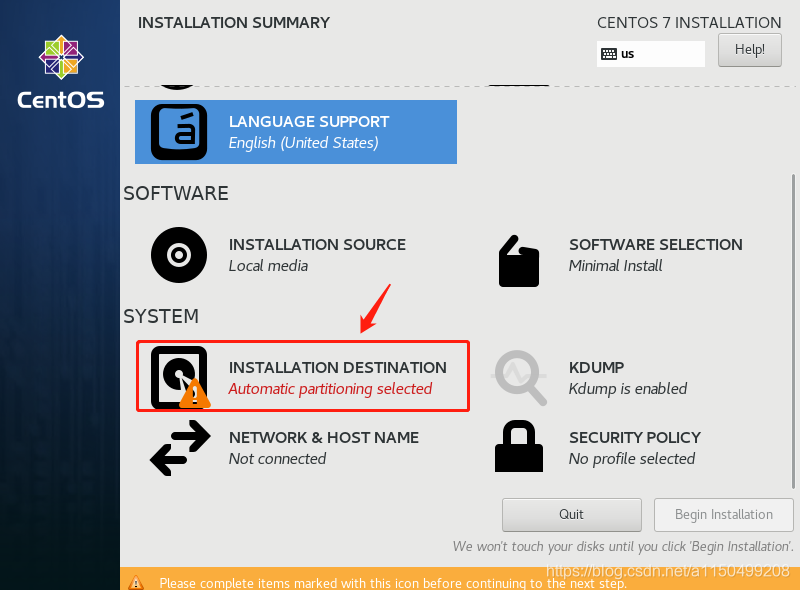800x590 pixels.
Task: Click the 'Kdump is enabled' status text
Action: (x=628, y=389)
